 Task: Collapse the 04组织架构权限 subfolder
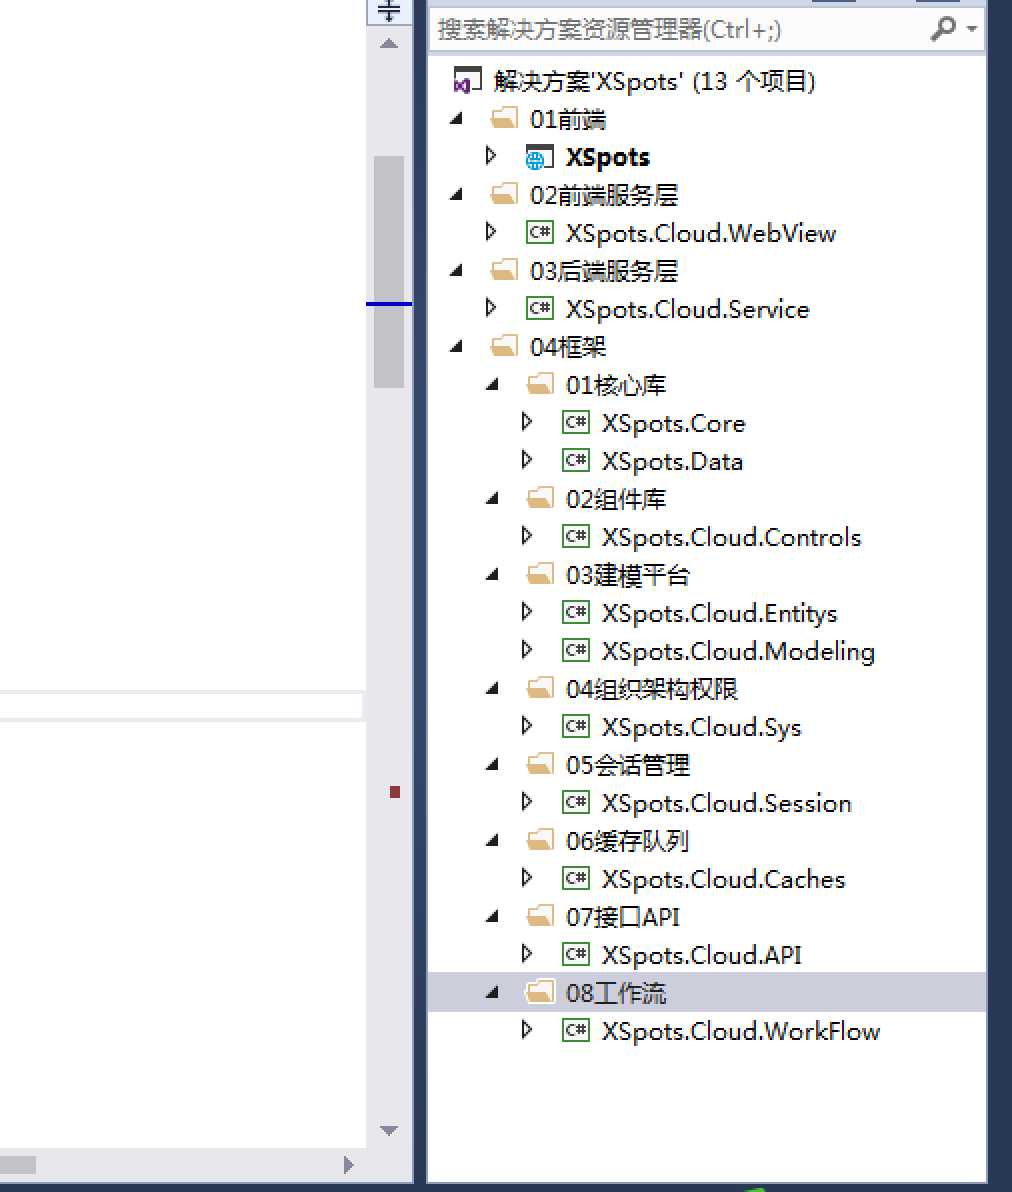coord(492,689)
